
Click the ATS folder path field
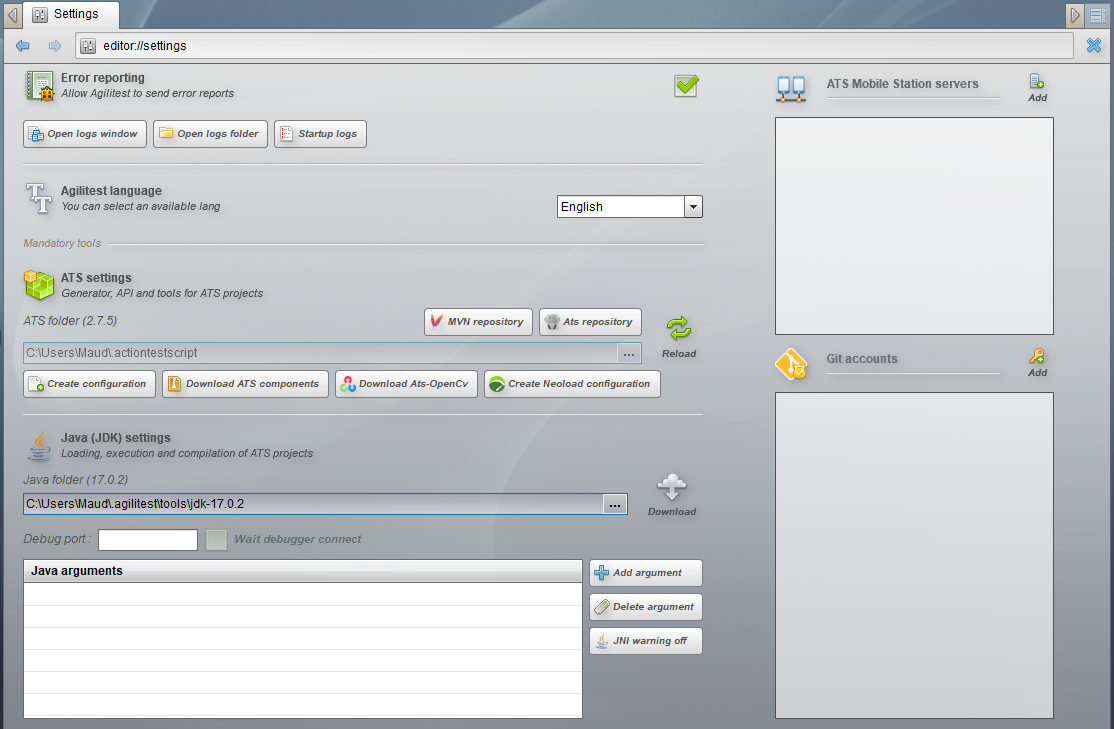[320, 353]
